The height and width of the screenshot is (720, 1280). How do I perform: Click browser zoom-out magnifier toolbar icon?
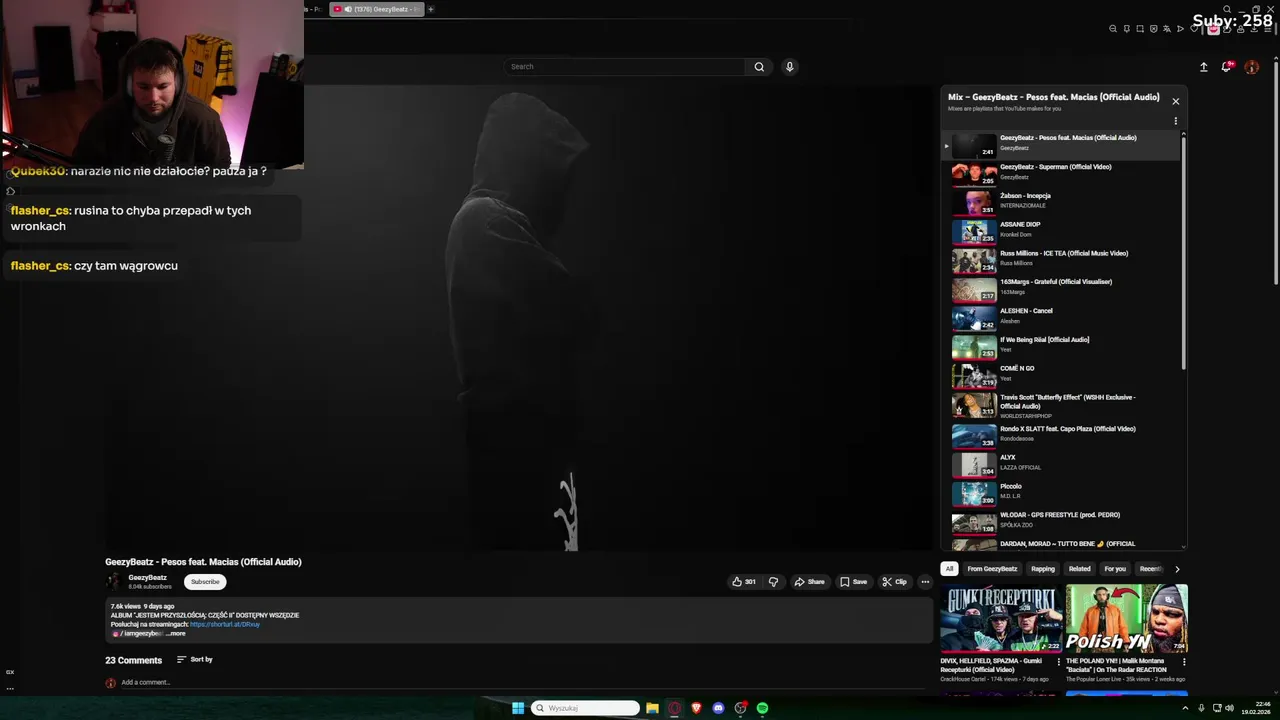pos(1113,29)
